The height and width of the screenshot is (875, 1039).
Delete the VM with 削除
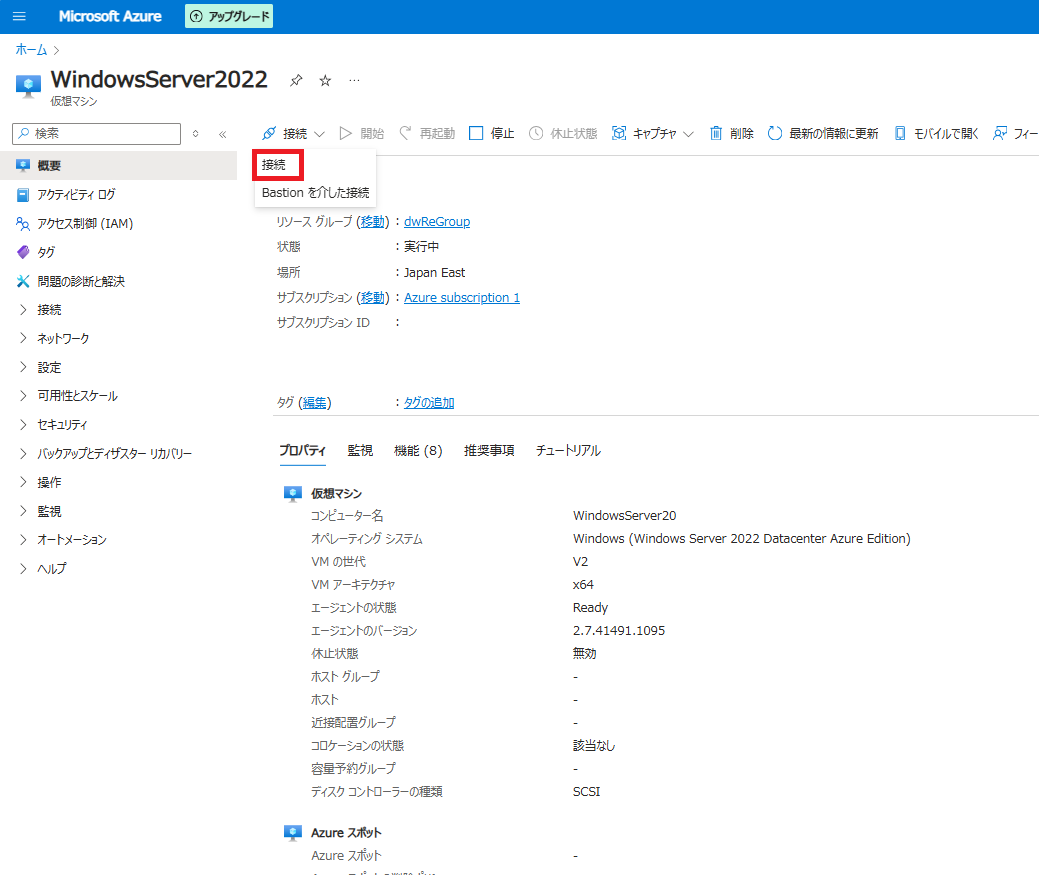pyautogui.click(x=732, y=134)
